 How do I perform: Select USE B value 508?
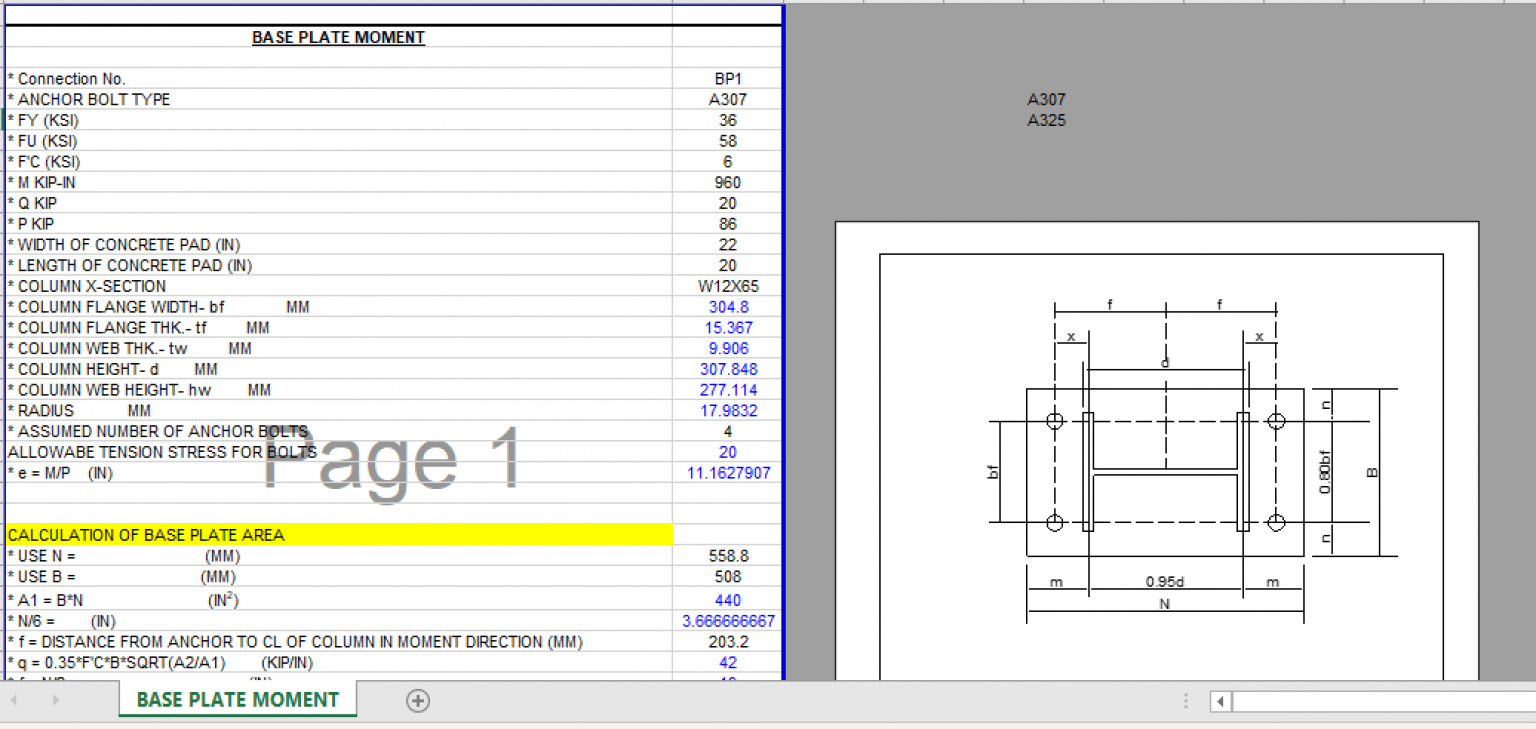728,577
